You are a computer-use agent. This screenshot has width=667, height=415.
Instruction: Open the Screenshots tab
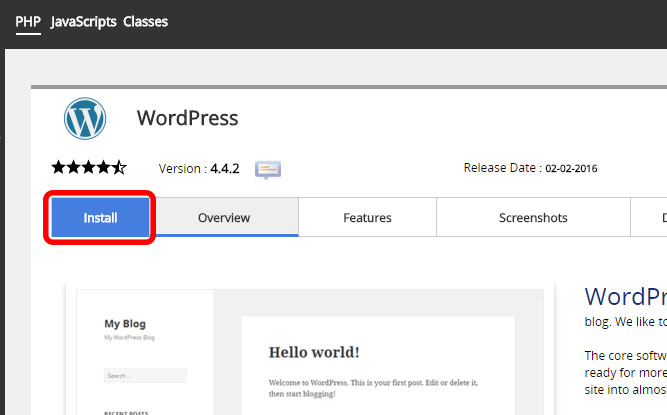pyautogui.click(x=533, y=218)
